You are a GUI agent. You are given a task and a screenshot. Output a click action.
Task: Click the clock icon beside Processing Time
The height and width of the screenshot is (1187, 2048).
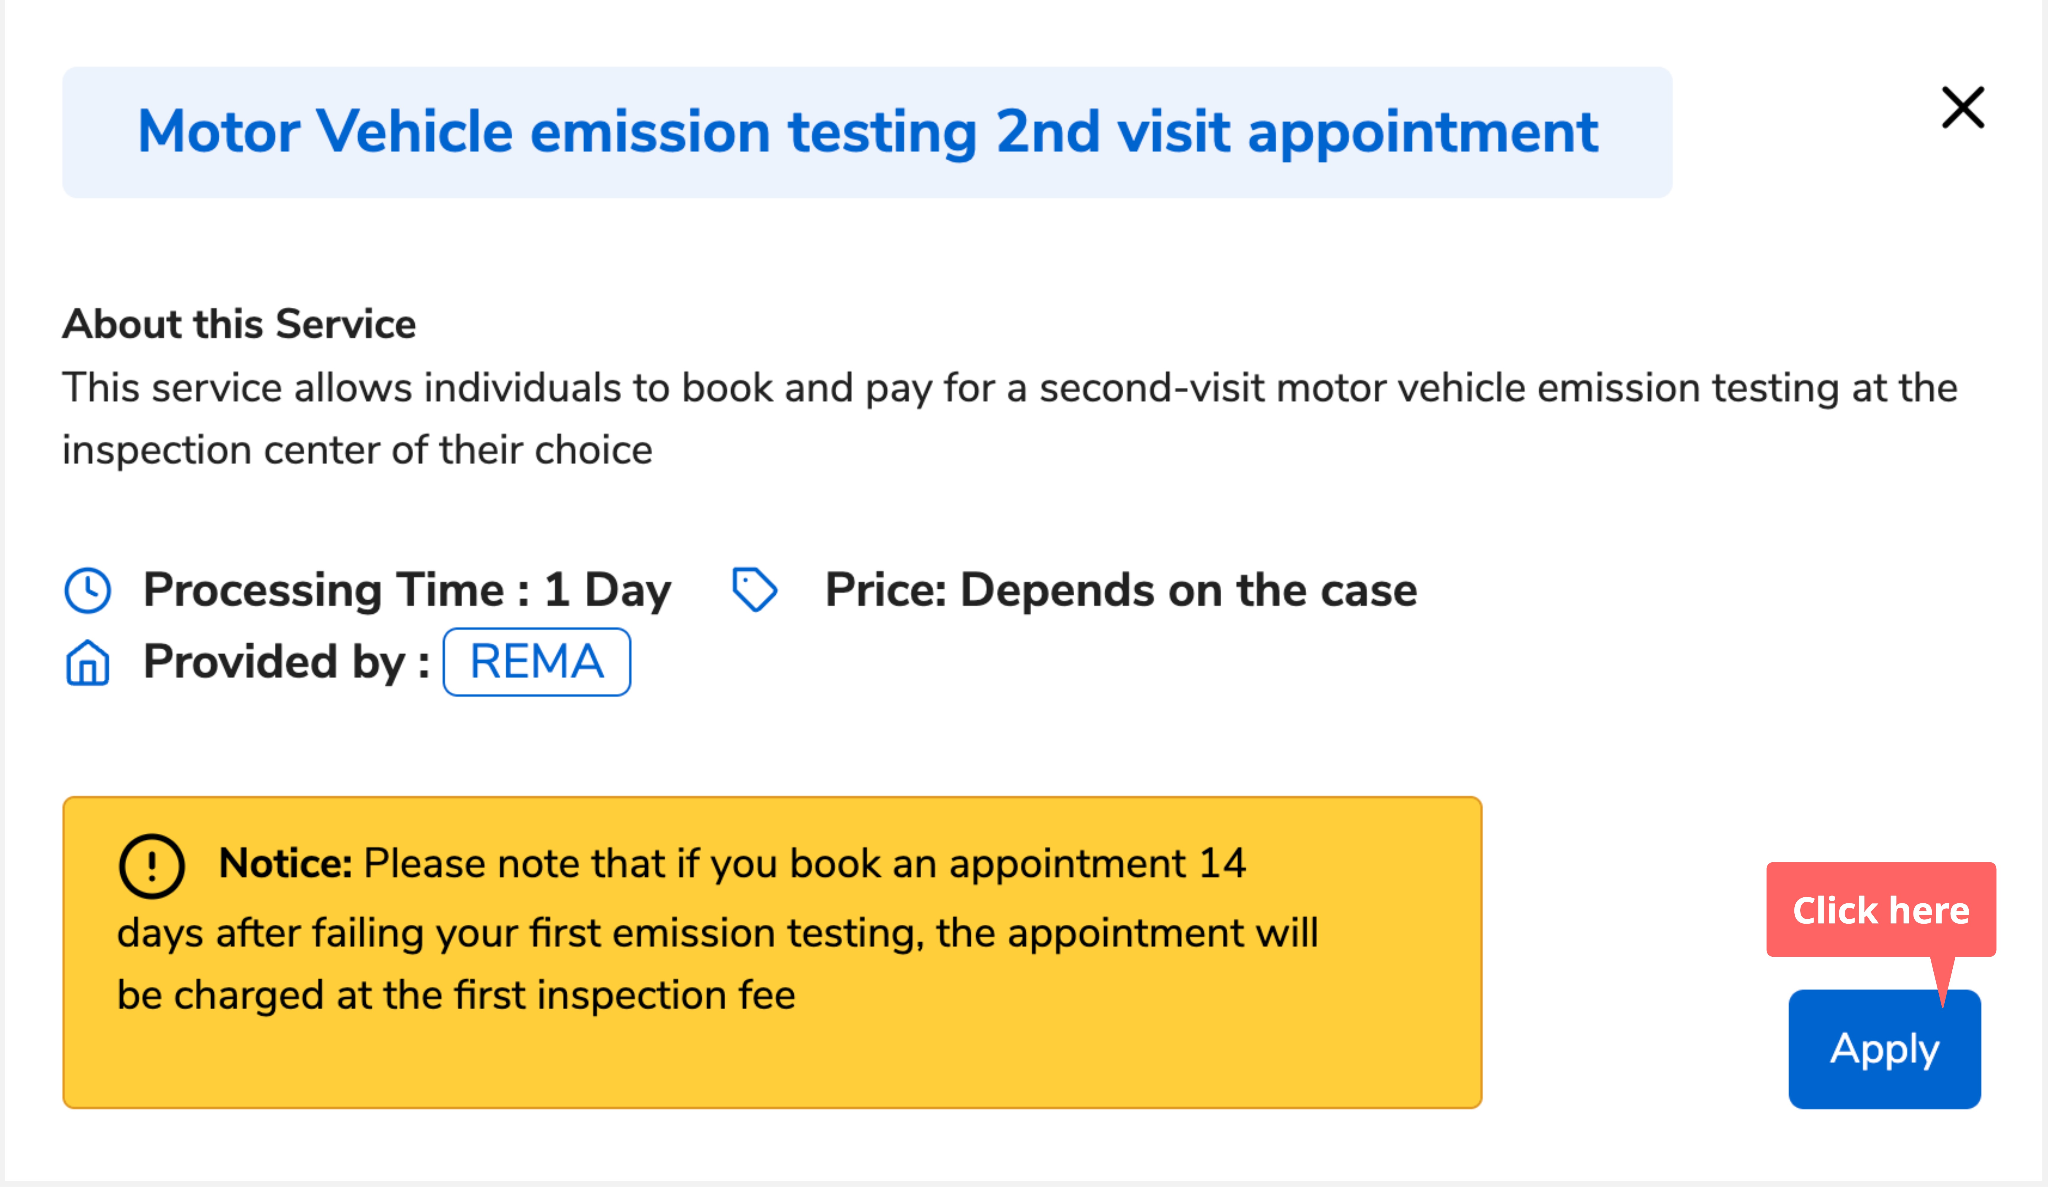88,590
